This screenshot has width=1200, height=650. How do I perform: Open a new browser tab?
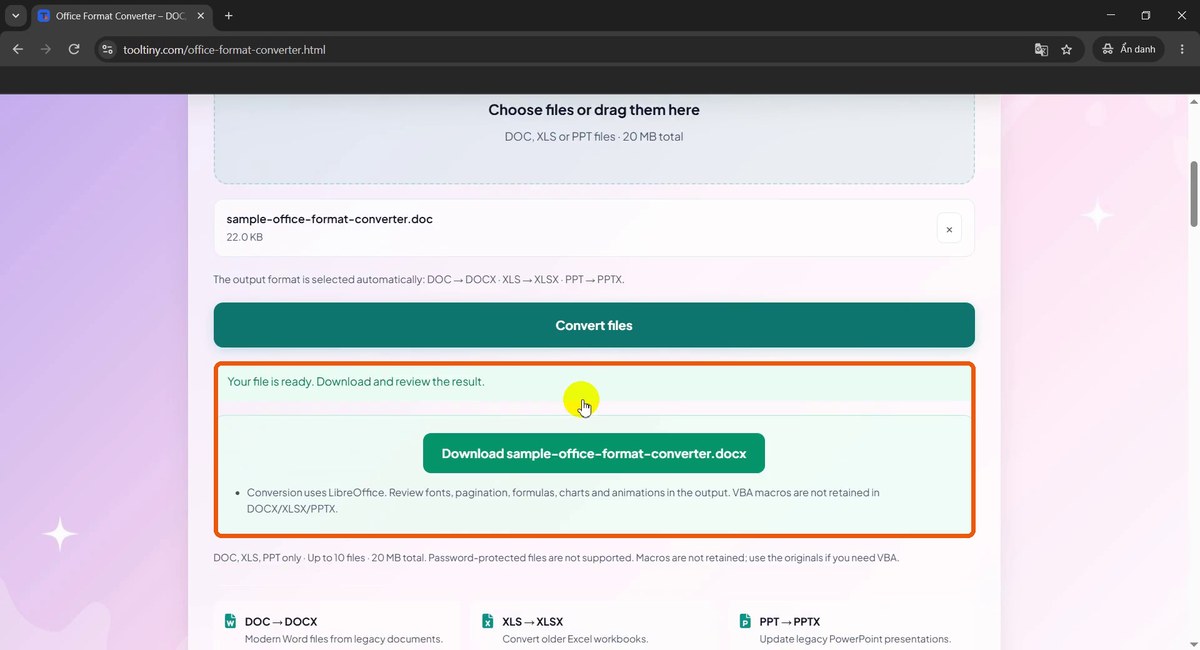[228, 16]
